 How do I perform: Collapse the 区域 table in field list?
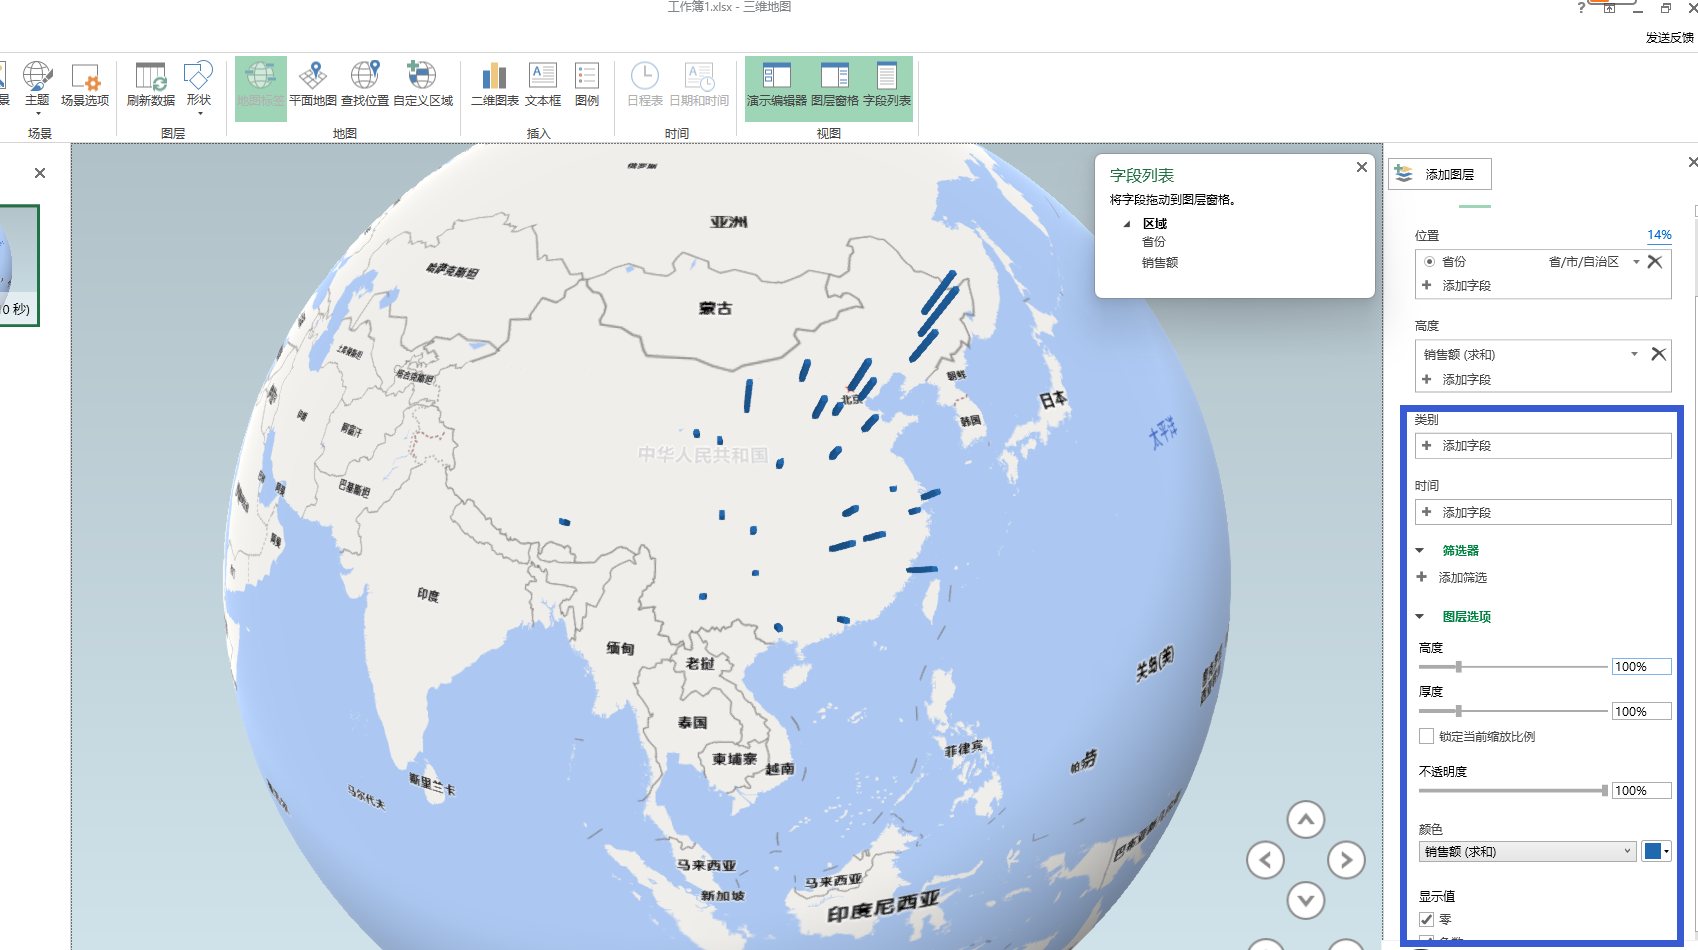(1127, 224)
